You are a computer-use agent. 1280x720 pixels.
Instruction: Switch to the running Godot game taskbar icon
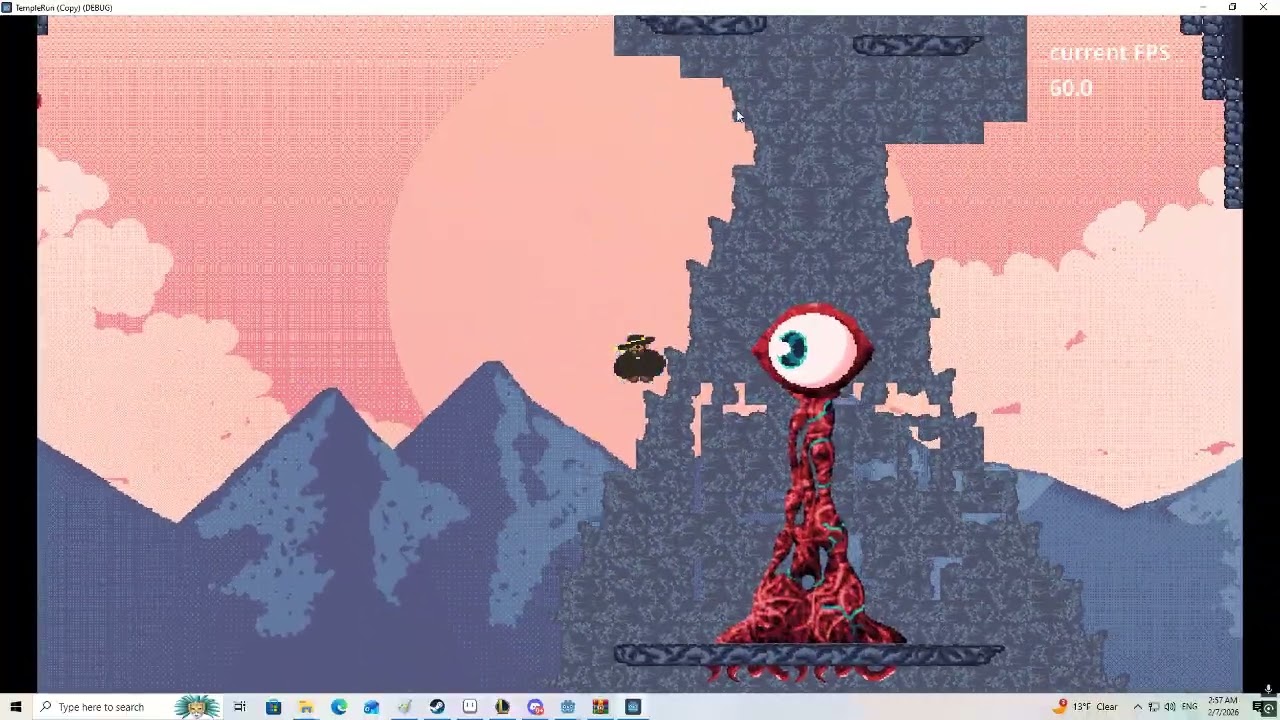pos(633,707)
